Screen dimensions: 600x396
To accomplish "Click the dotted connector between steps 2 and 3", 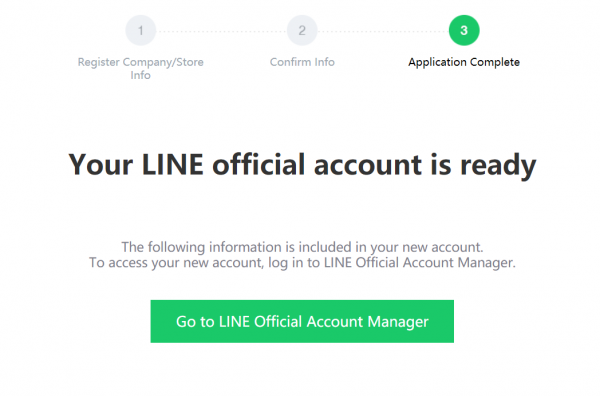I will coord(383,31).
